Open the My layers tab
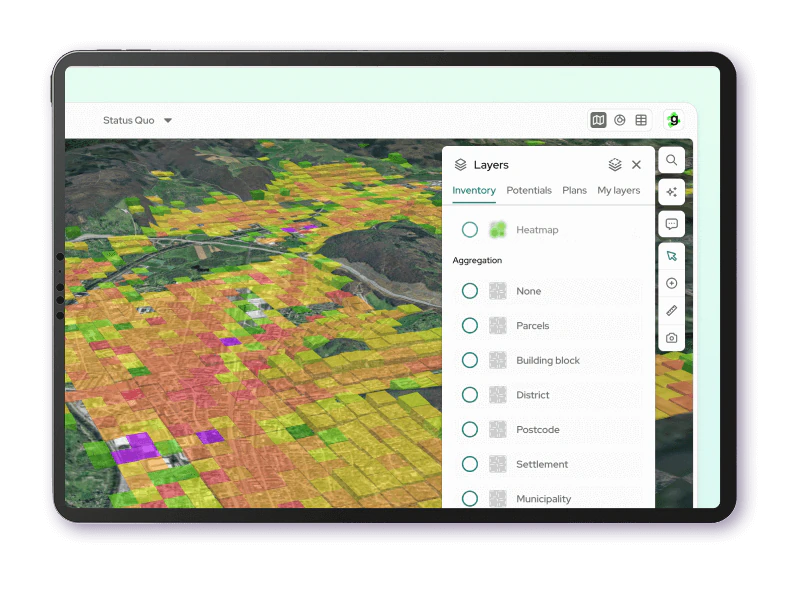This screenshot has height=594, width=798. coord(618,190)
